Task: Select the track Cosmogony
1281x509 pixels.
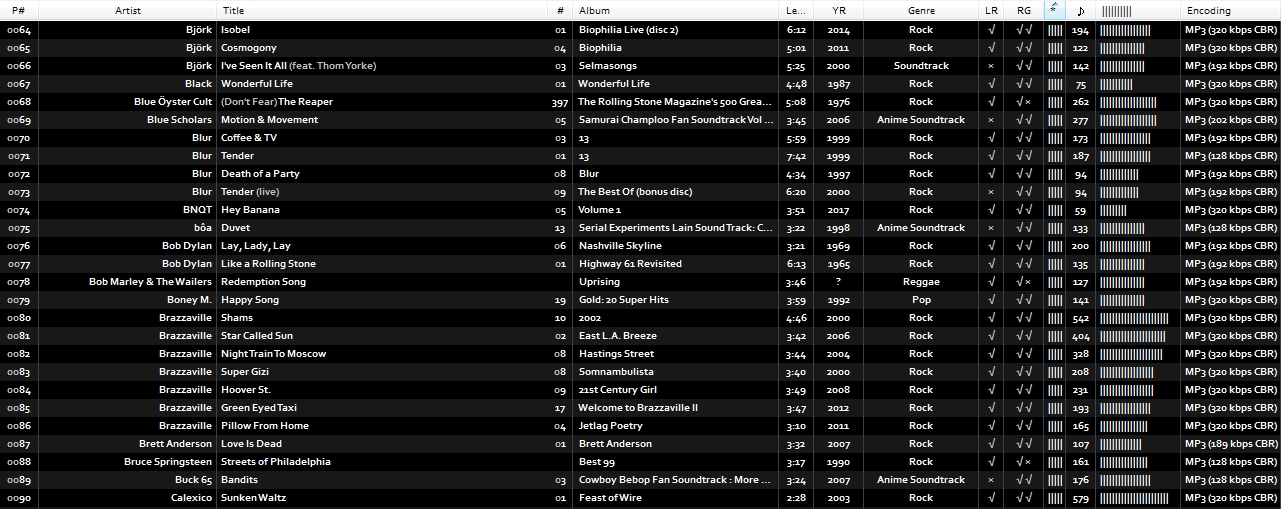Action: (x=249, y=48)
